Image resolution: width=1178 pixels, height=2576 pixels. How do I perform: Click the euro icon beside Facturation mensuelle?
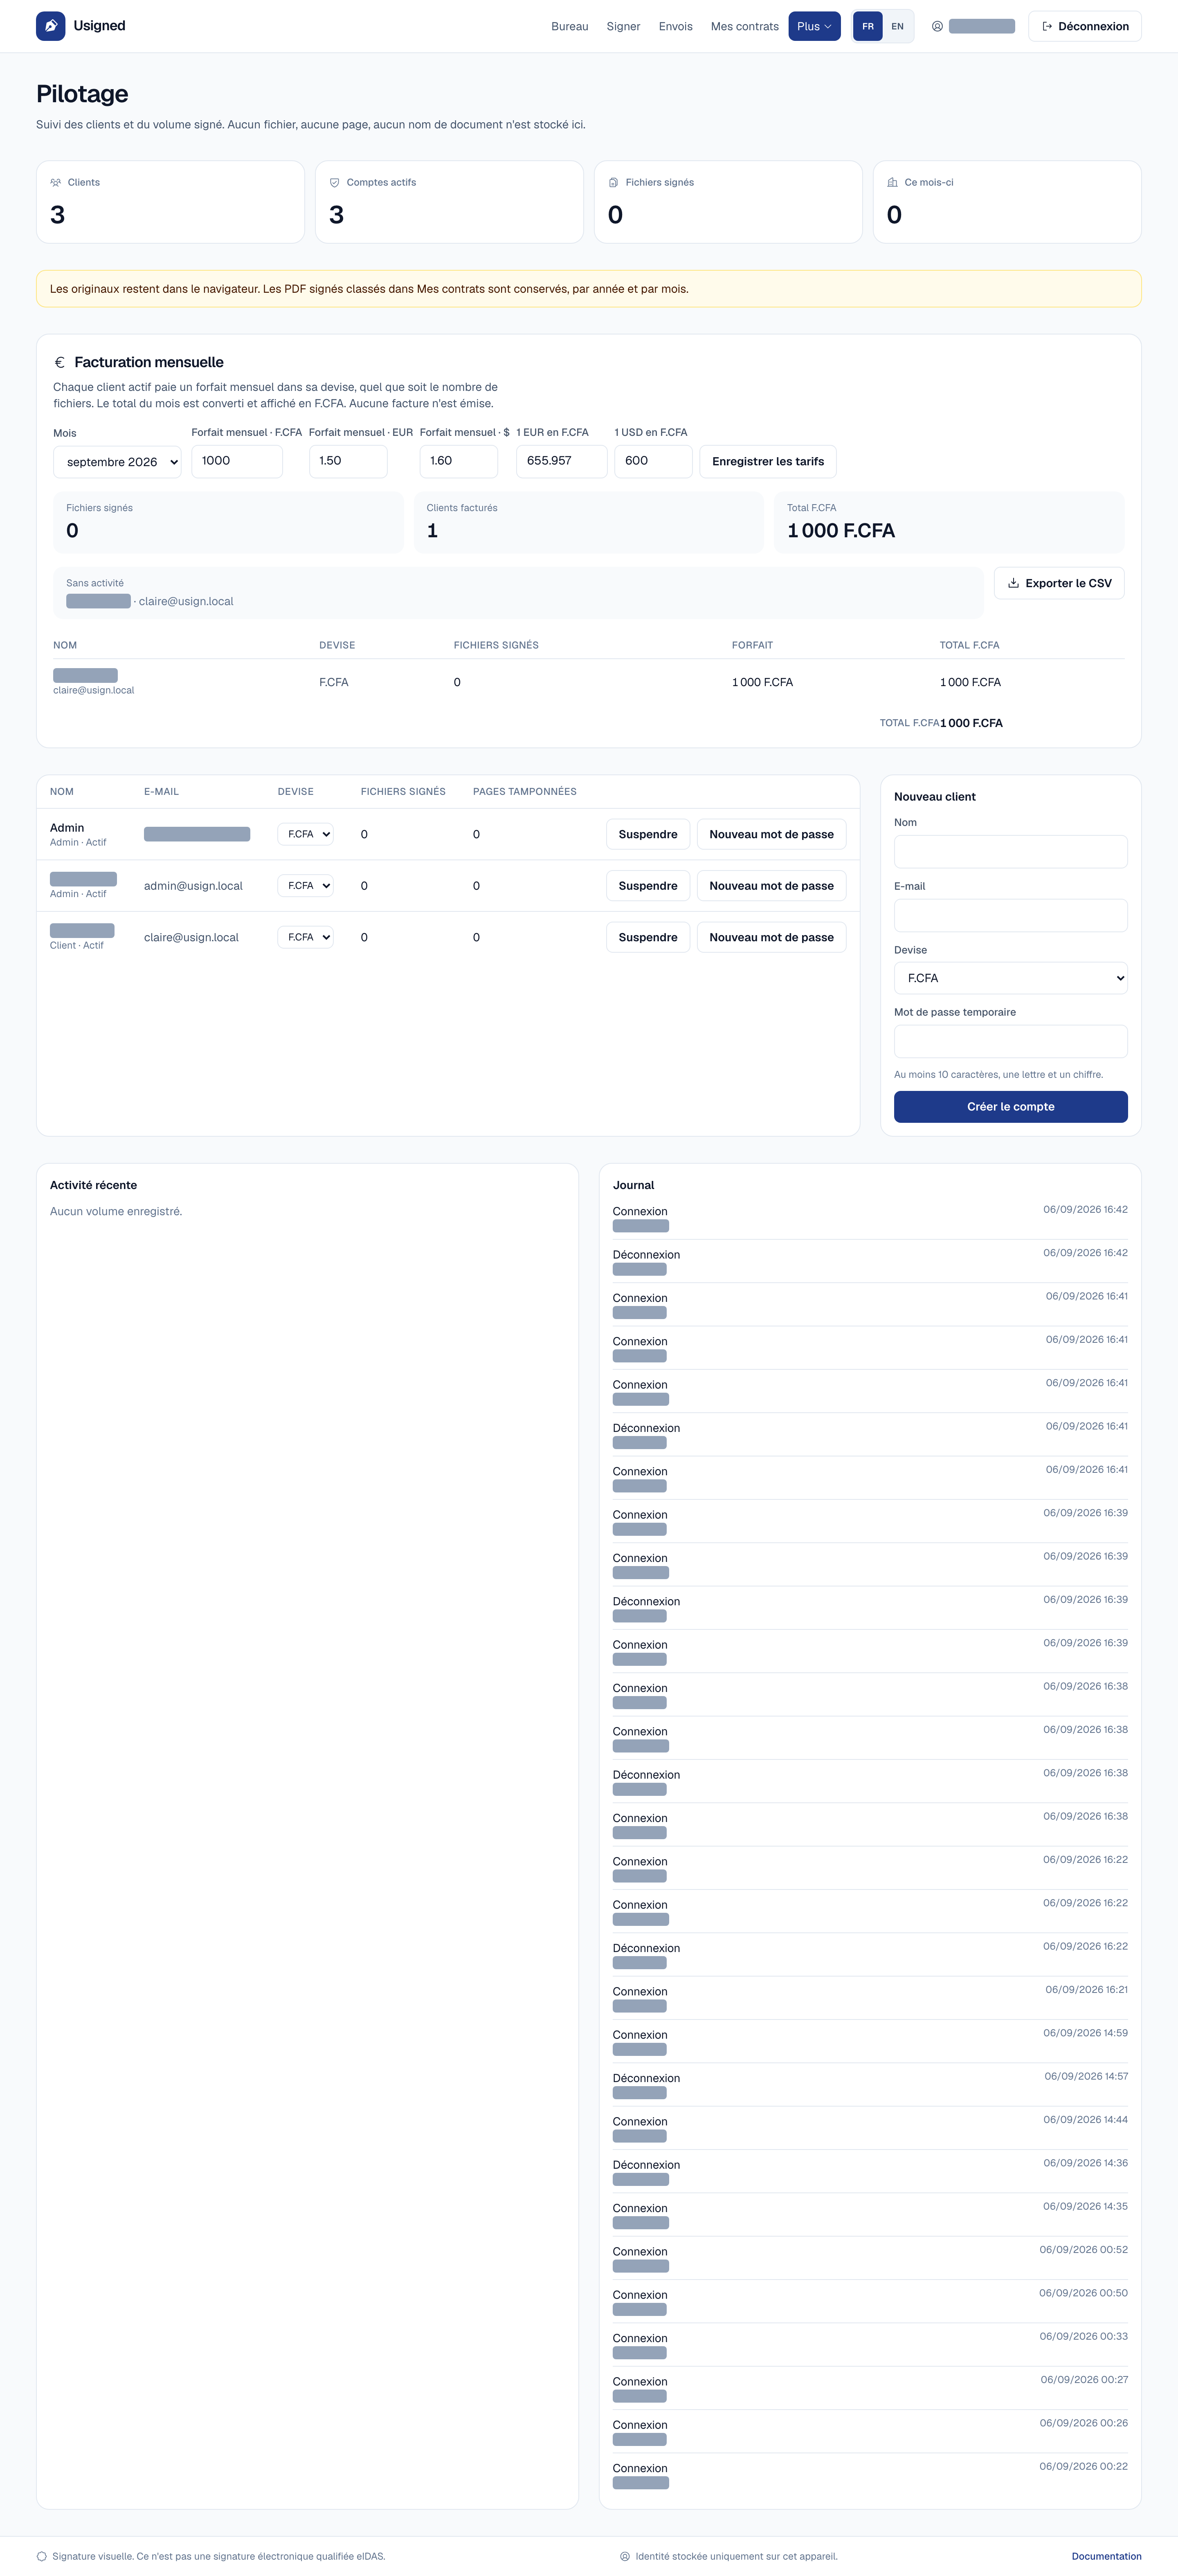(x=60, y=363)
